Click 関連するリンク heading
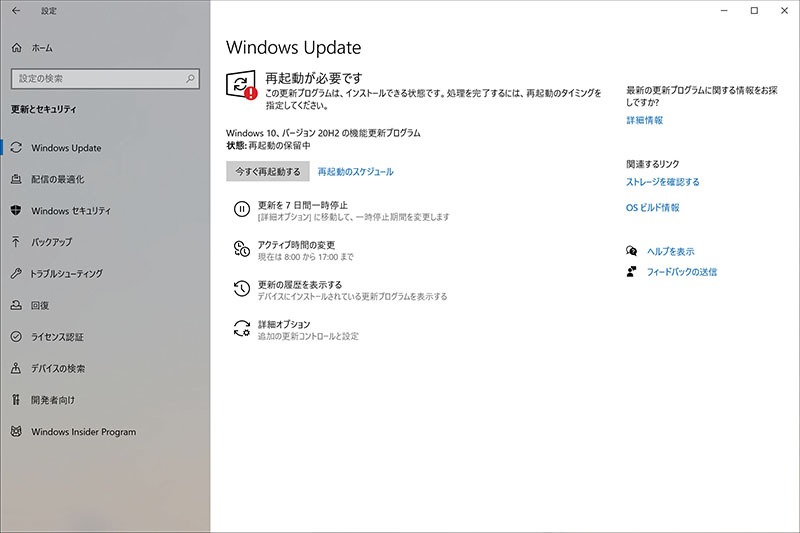This screenshot has width=800, height=533. click(653, 164)
